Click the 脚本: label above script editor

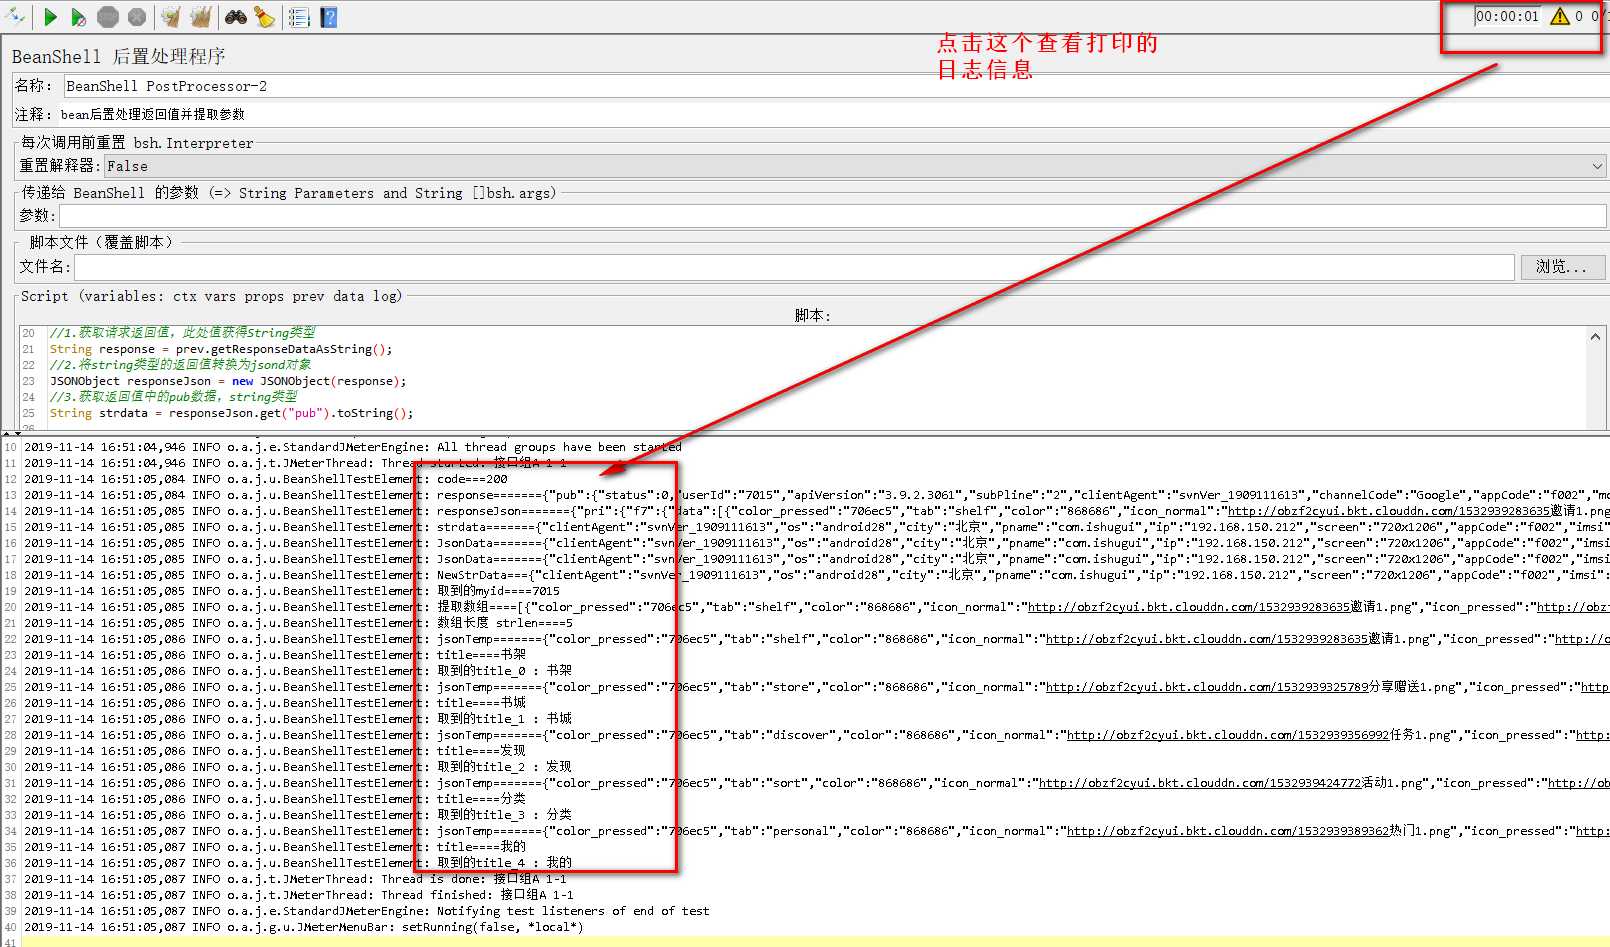812,315
